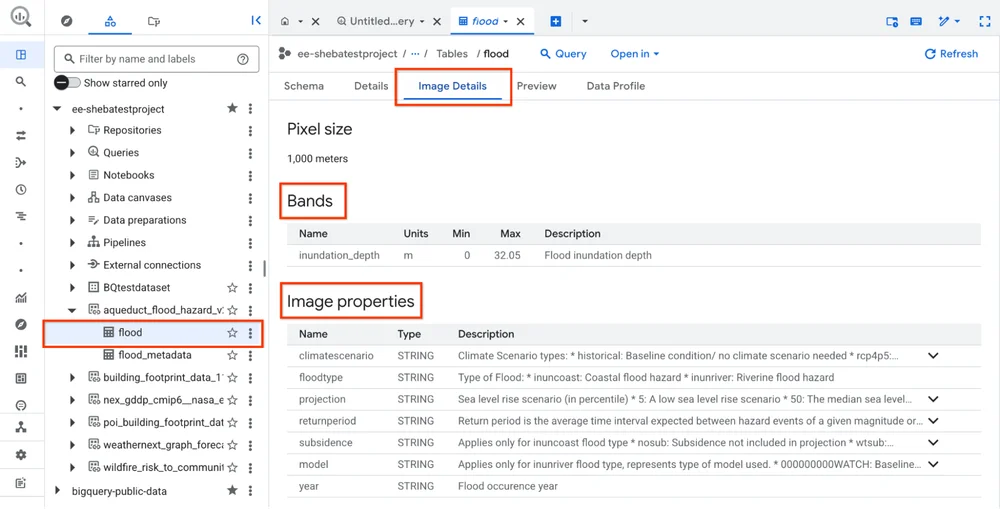Star the flood table

pos(232,332)
